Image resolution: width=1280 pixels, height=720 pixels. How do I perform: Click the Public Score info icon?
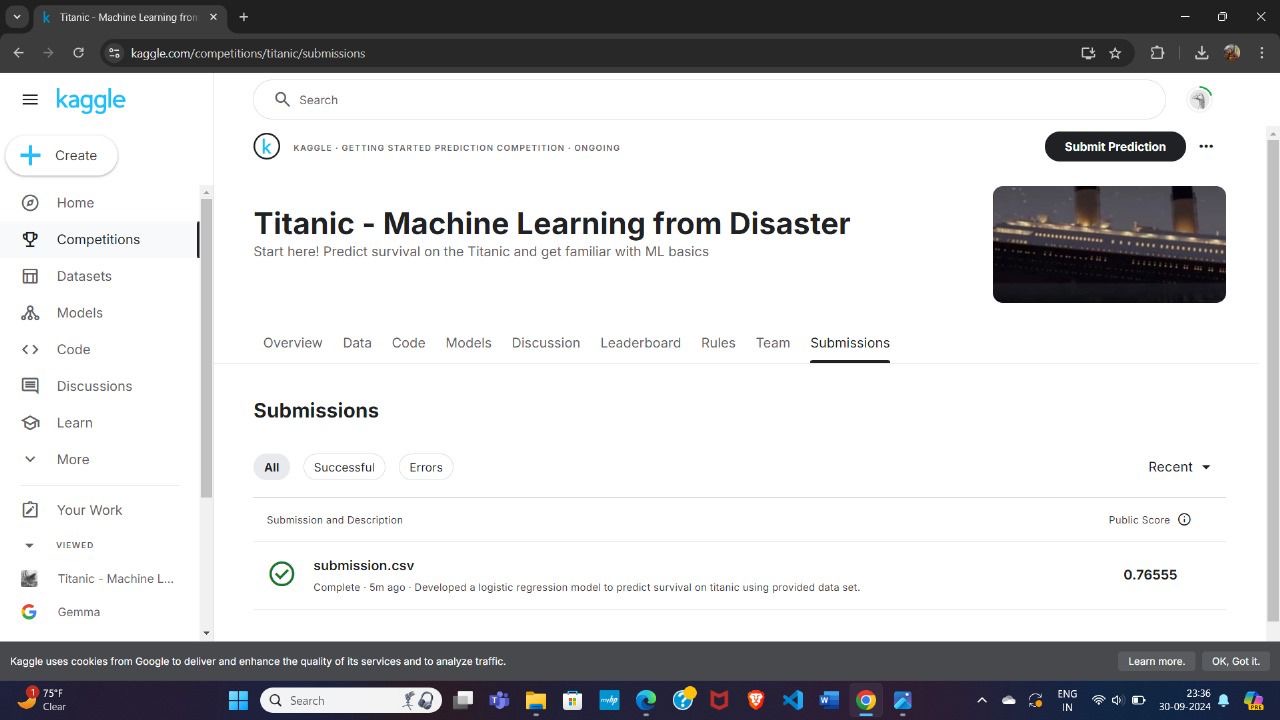tap(1184, 519)
